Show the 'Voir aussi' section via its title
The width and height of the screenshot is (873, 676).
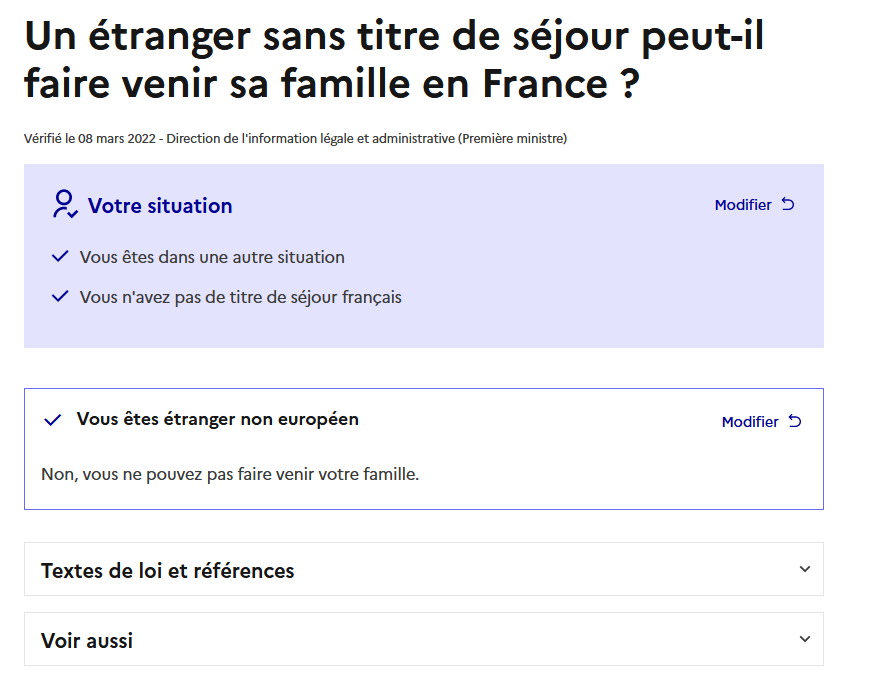click(x=87, y=641)
